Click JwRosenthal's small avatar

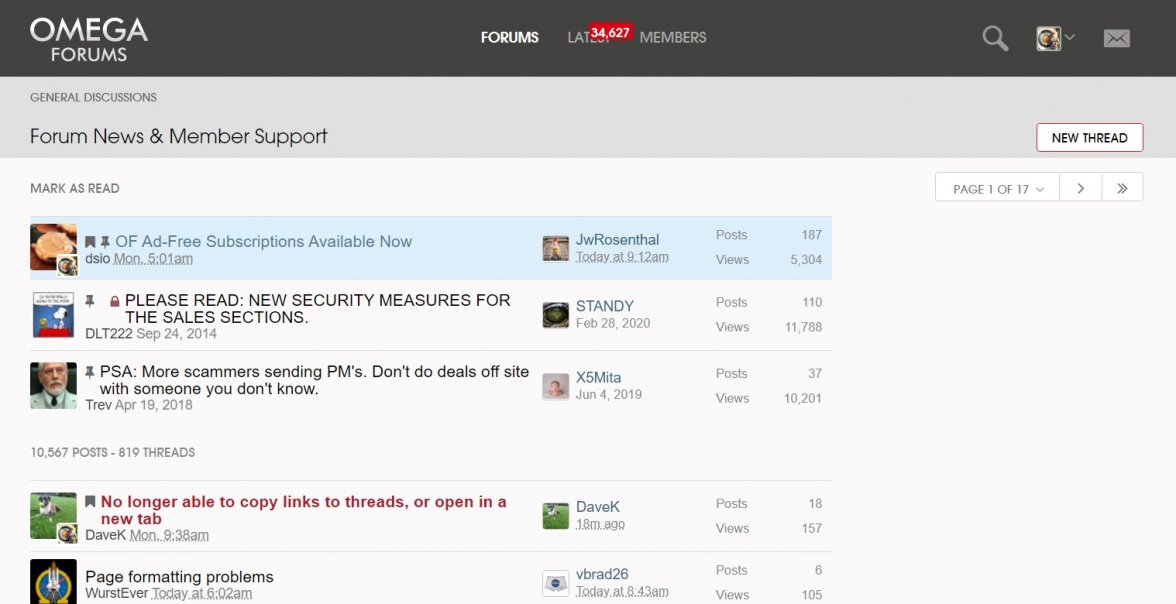(555, 248)
